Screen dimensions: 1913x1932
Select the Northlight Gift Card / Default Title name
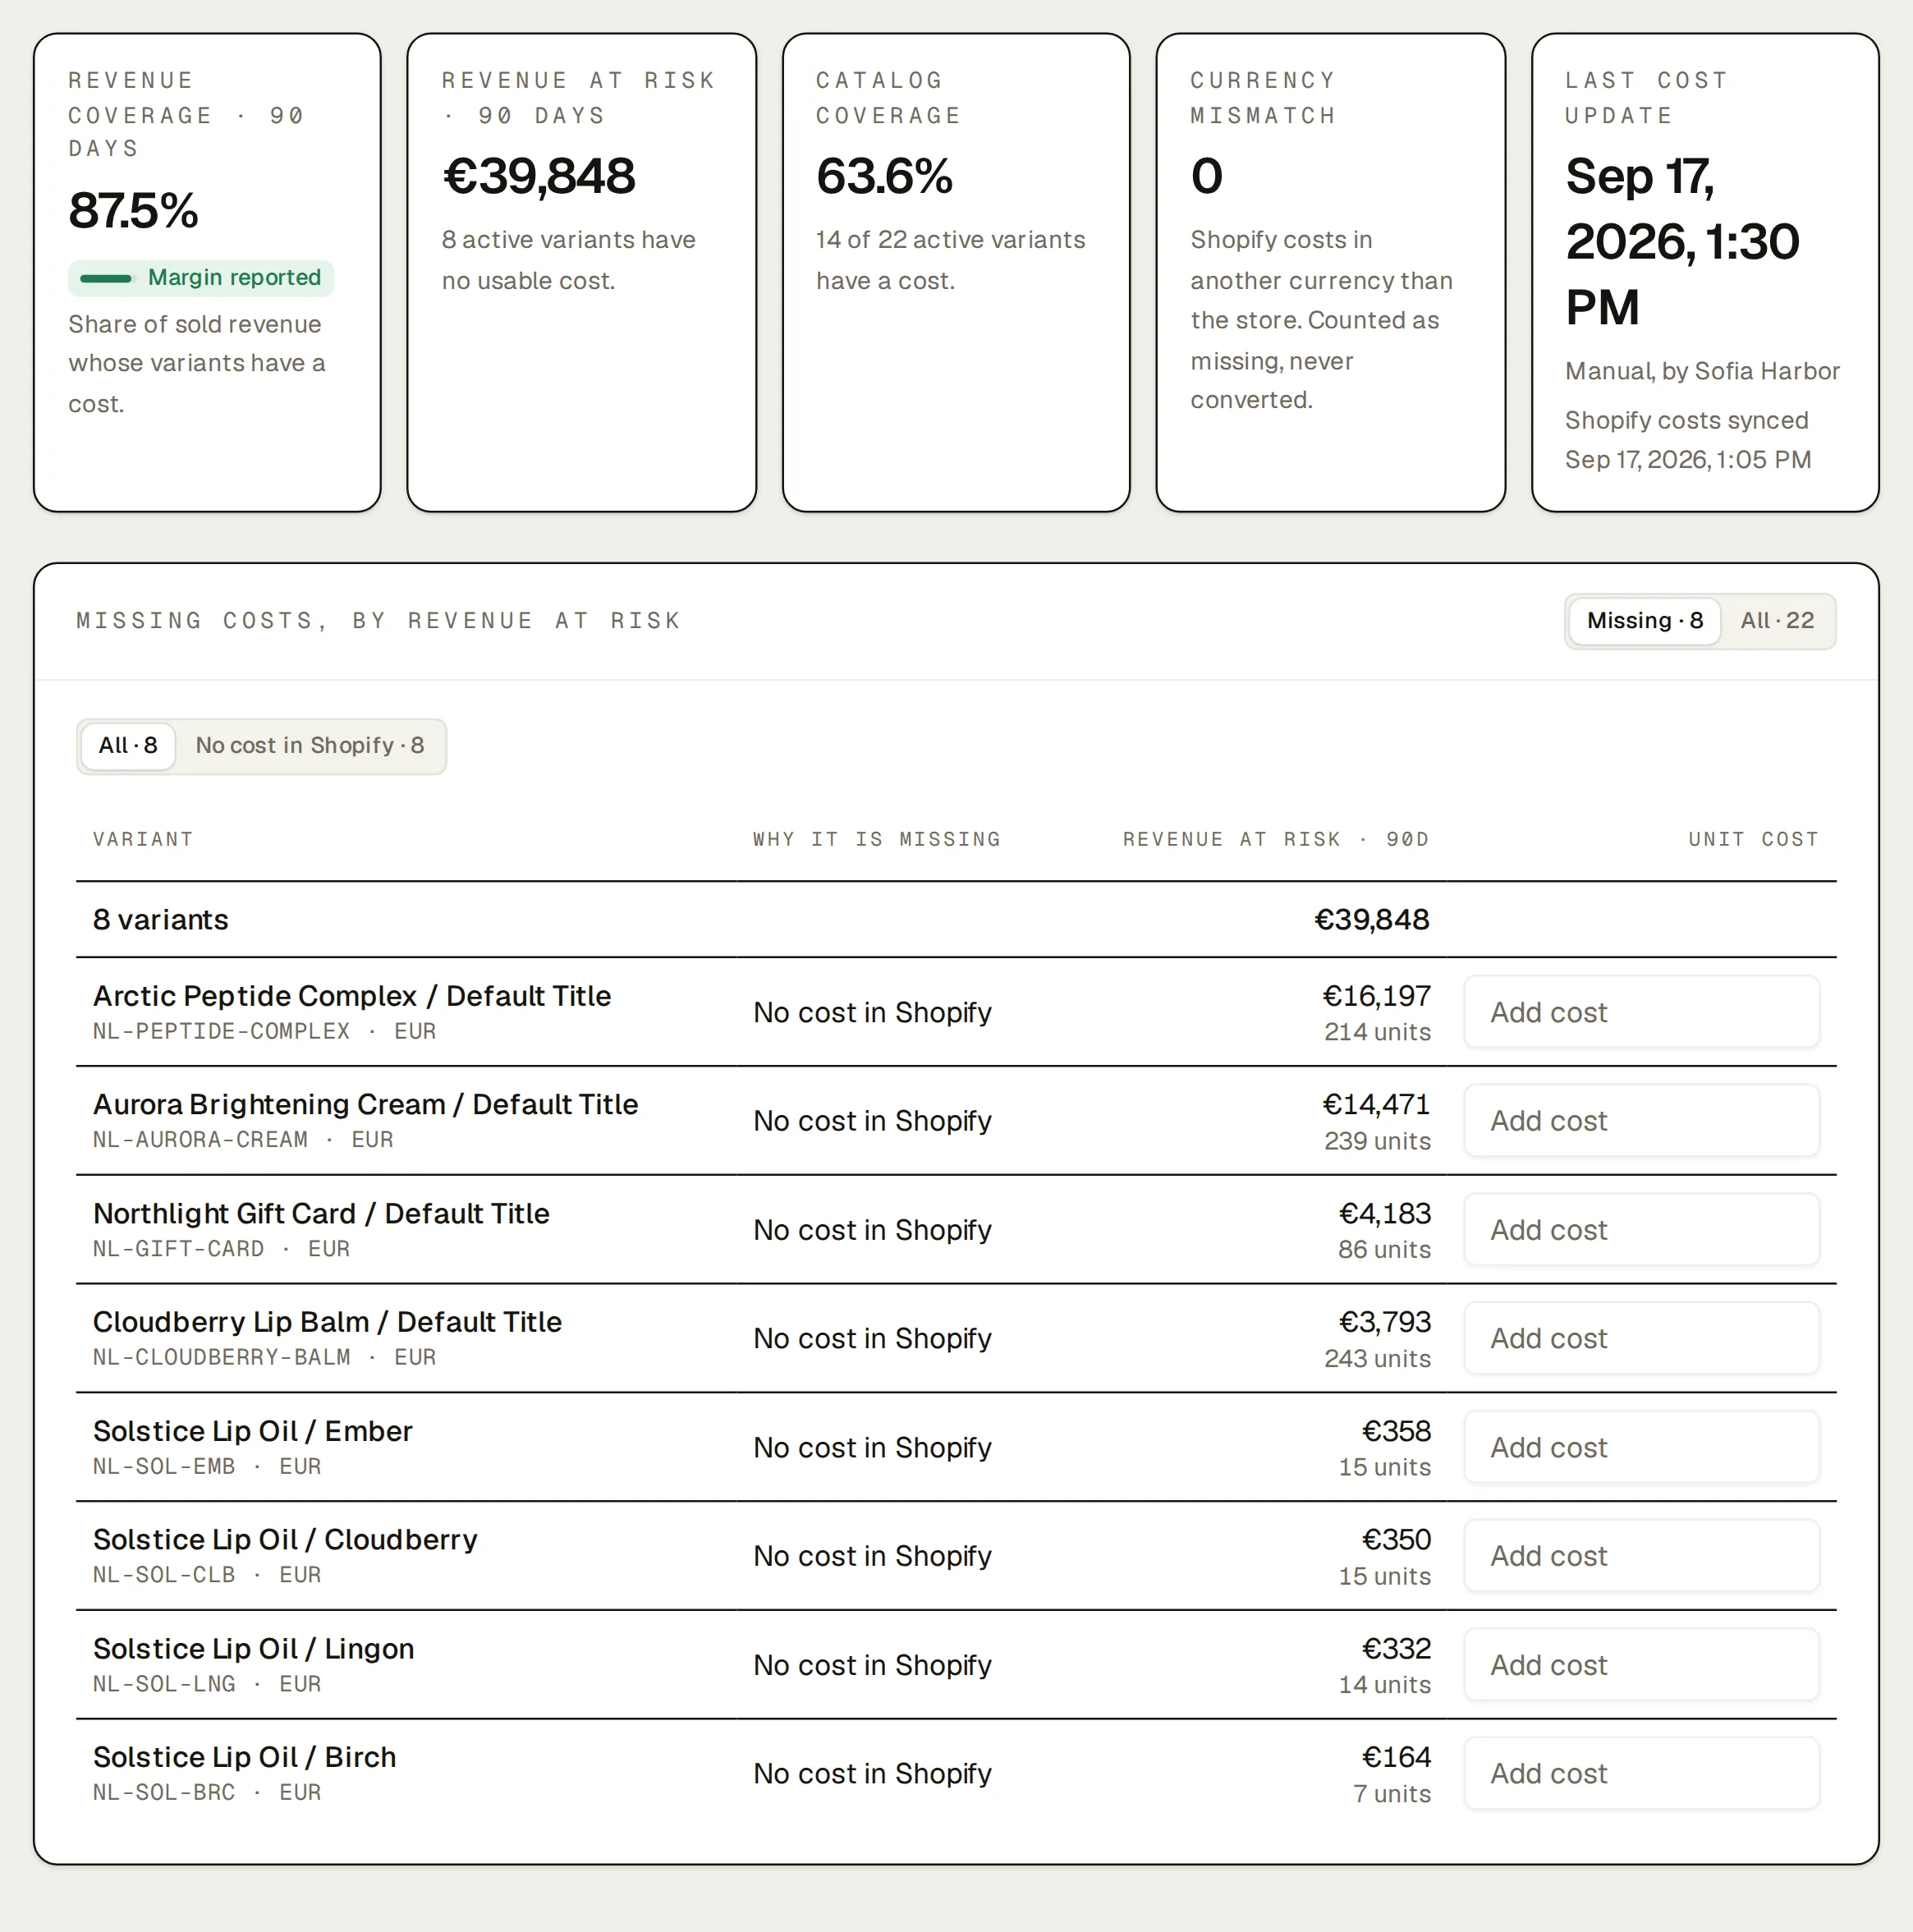pyautogui.click(x=321, y=1214)
